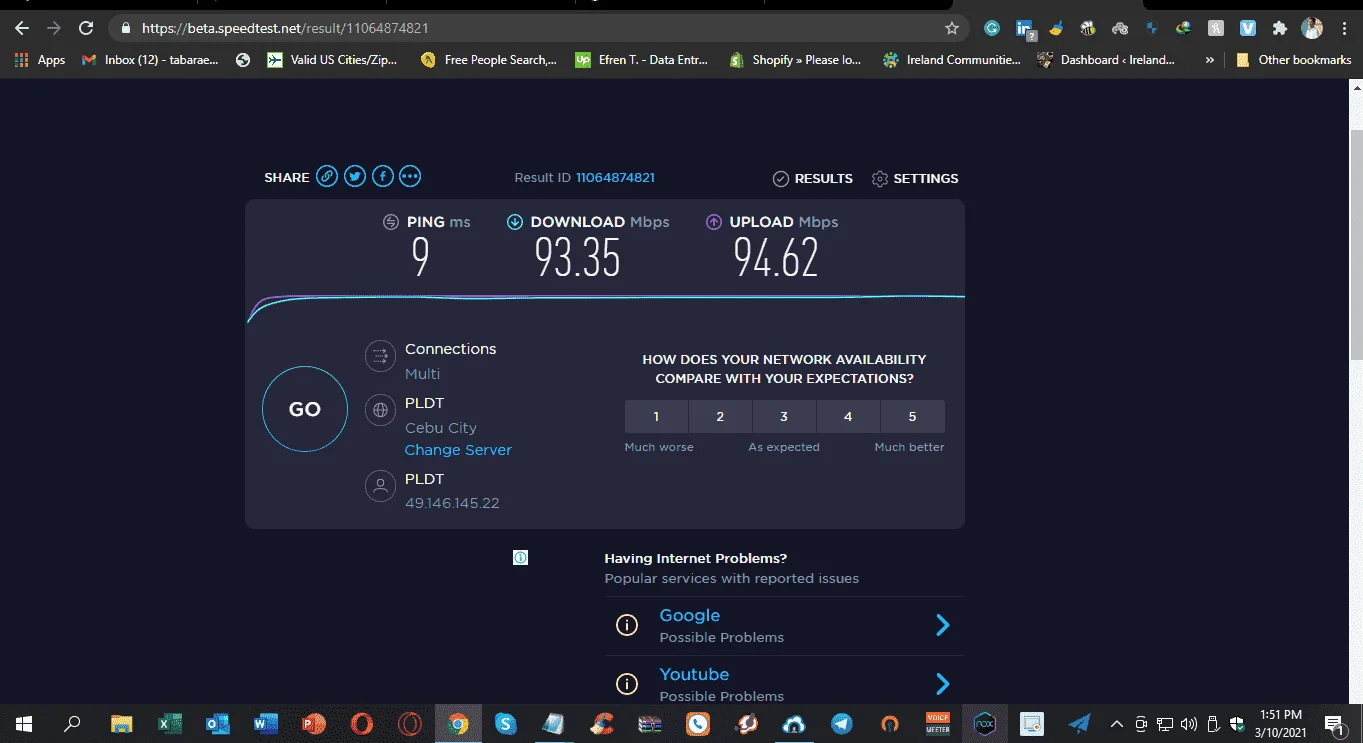1363x743 pixels.
Task: Open the Shopify bookmark
Action: [x=795, y=60]
